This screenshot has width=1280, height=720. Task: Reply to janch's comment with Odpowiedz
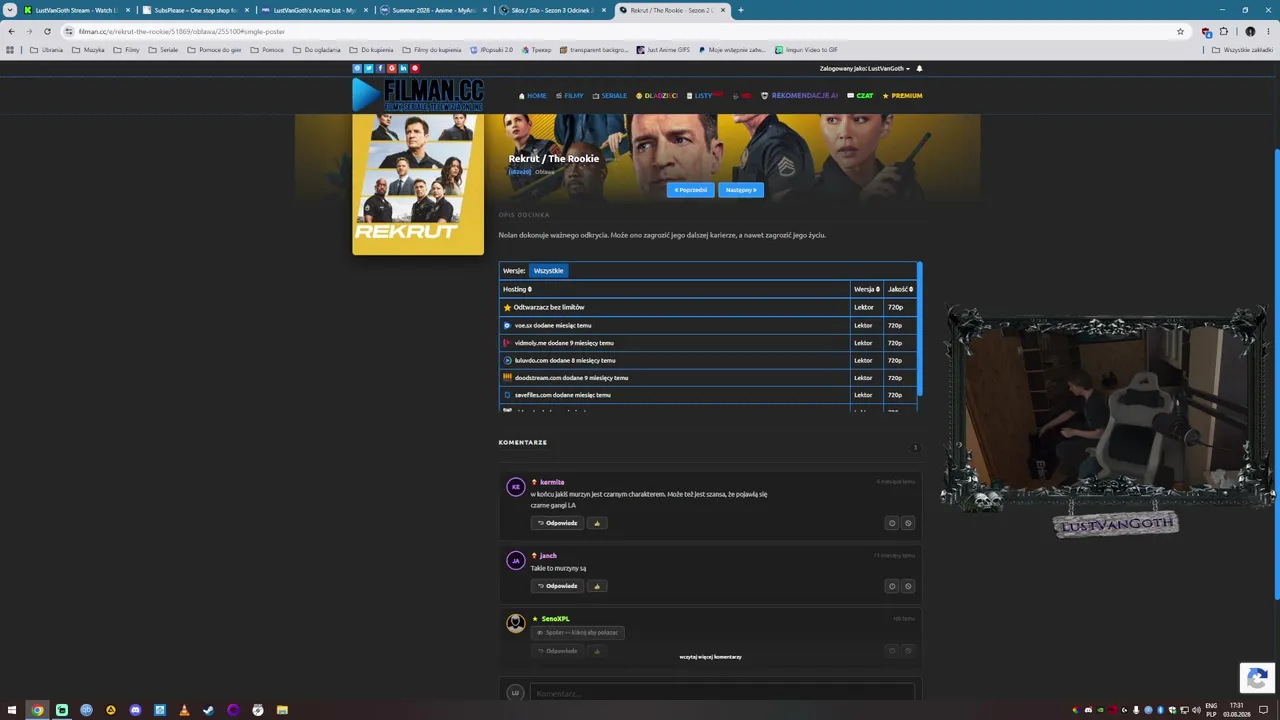pos(557,586)
